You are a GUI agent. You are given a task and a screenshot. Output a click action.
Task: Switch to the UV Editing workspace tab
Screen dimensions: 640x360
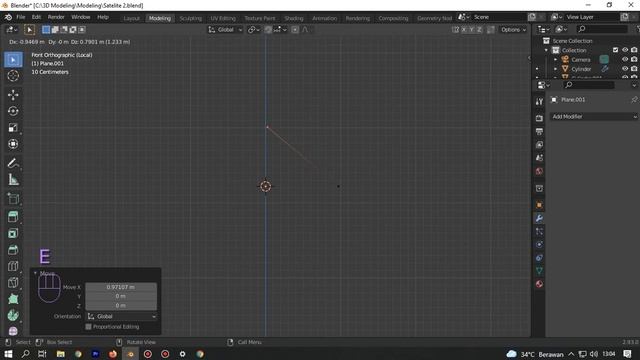223,18
